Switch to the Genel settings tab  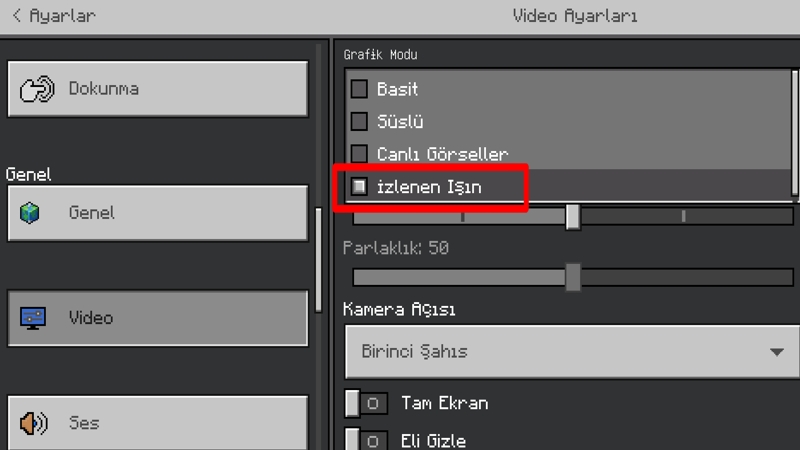pos(158,213)
